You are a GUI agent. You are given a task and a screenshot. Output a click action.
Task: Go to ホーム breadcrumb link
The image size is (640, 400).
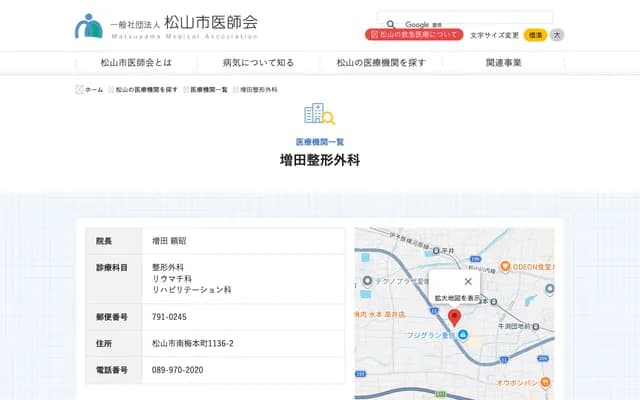93,90
